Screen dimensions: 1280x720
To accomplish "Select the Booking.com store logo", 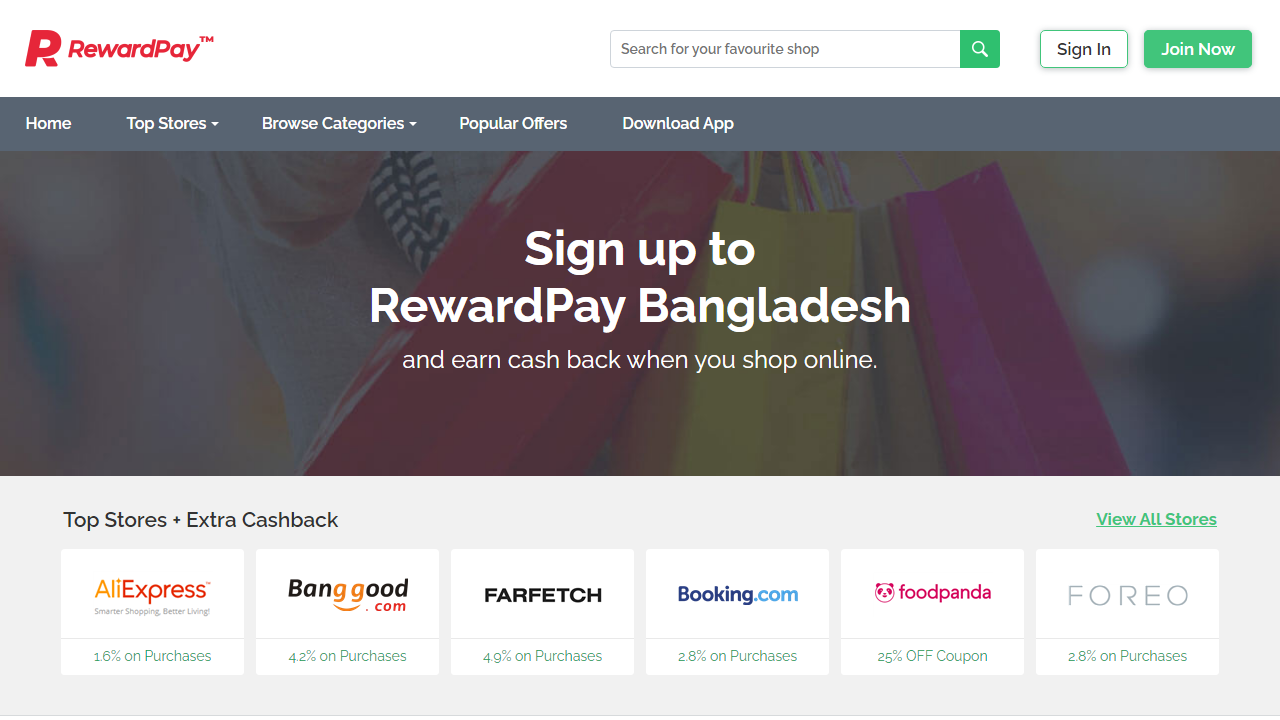I will click(737, 594).
